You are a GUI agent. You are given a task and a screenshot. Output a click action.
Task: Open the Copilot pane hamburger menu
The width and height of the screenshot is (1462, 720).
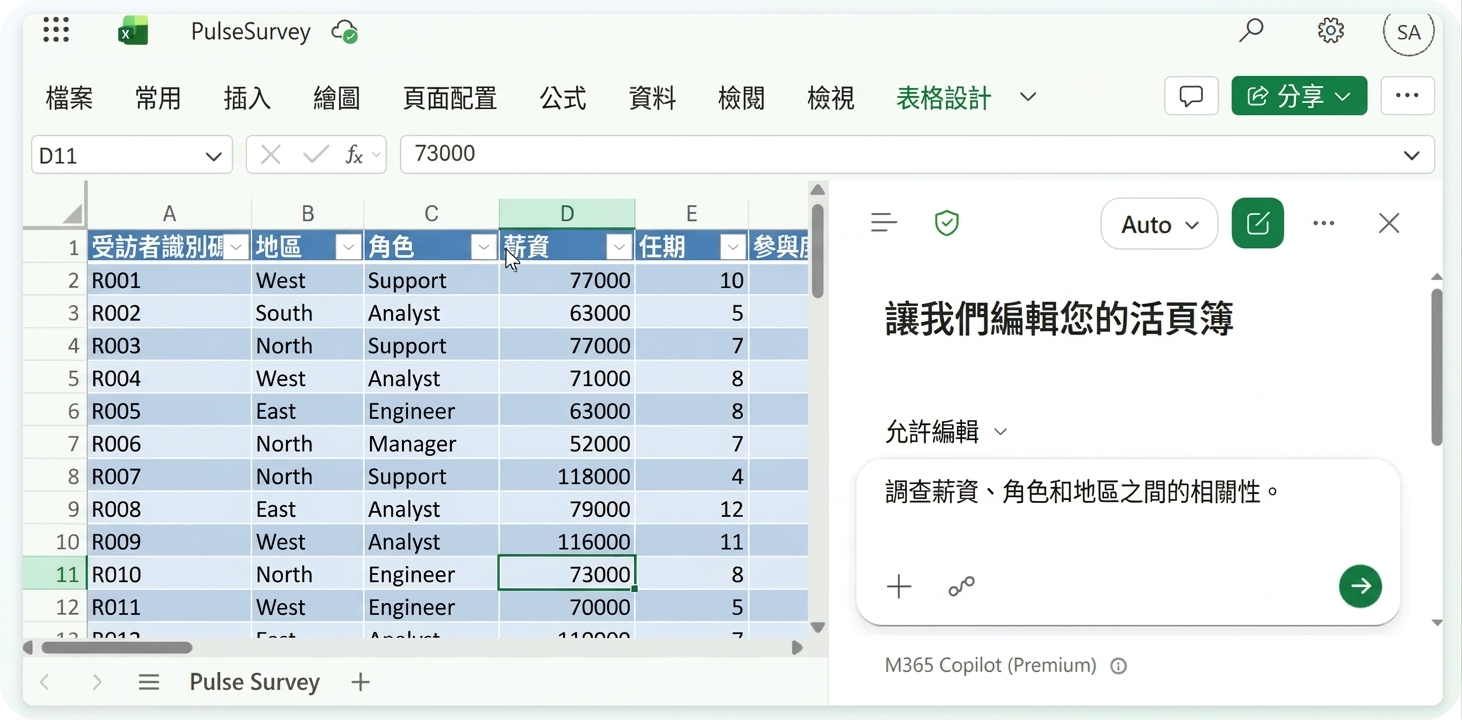[x=884, y=223]
